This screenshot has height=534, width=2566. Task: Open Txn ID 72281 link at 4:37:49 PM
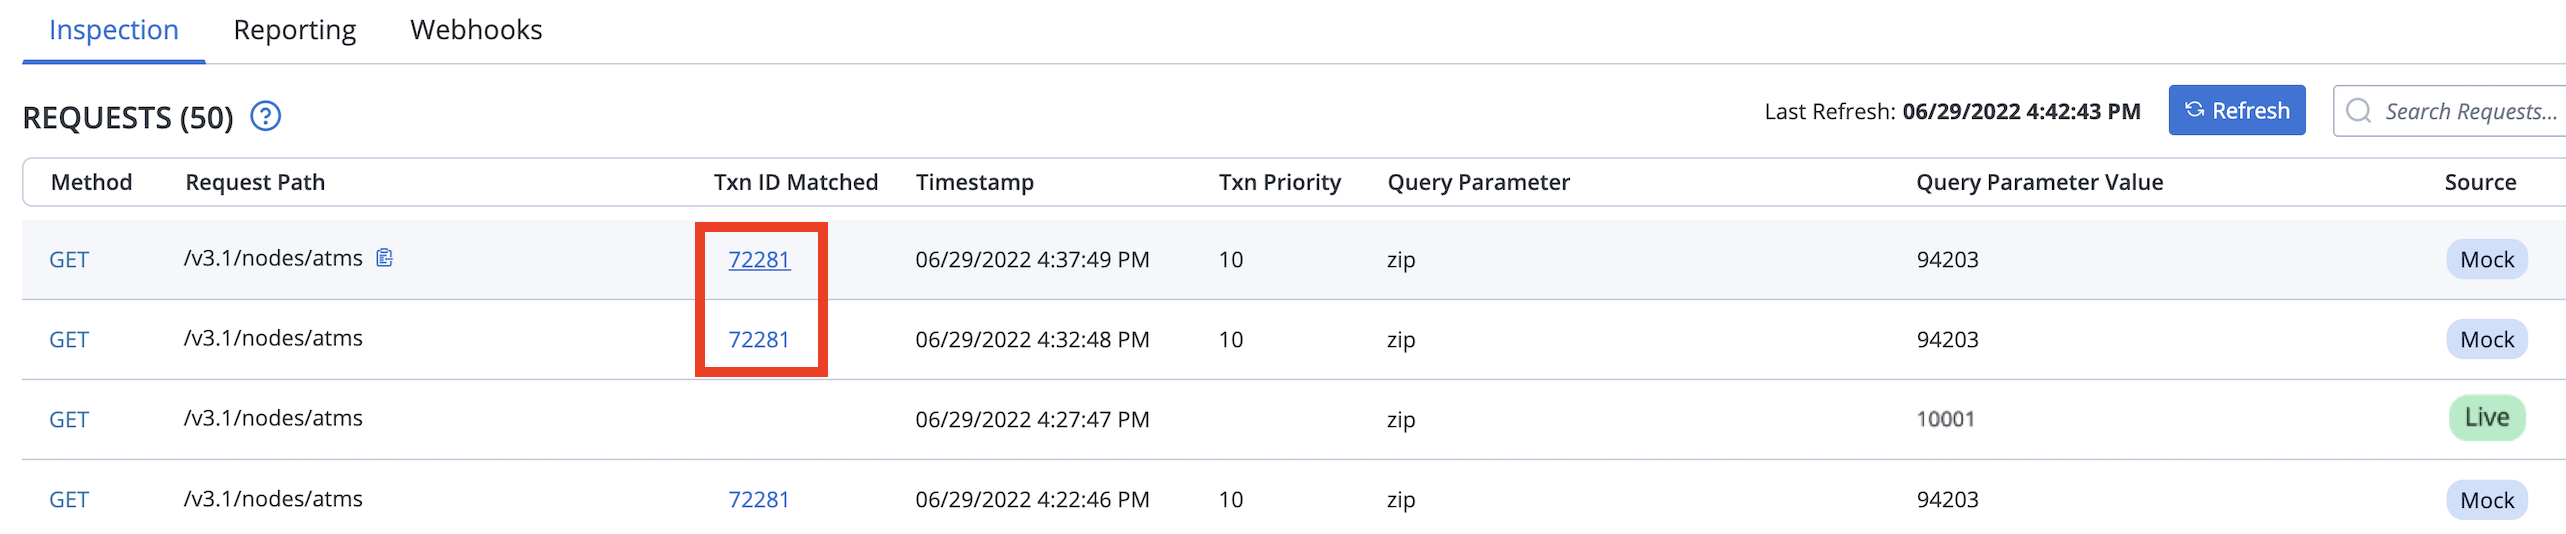[x=759, y=260]
